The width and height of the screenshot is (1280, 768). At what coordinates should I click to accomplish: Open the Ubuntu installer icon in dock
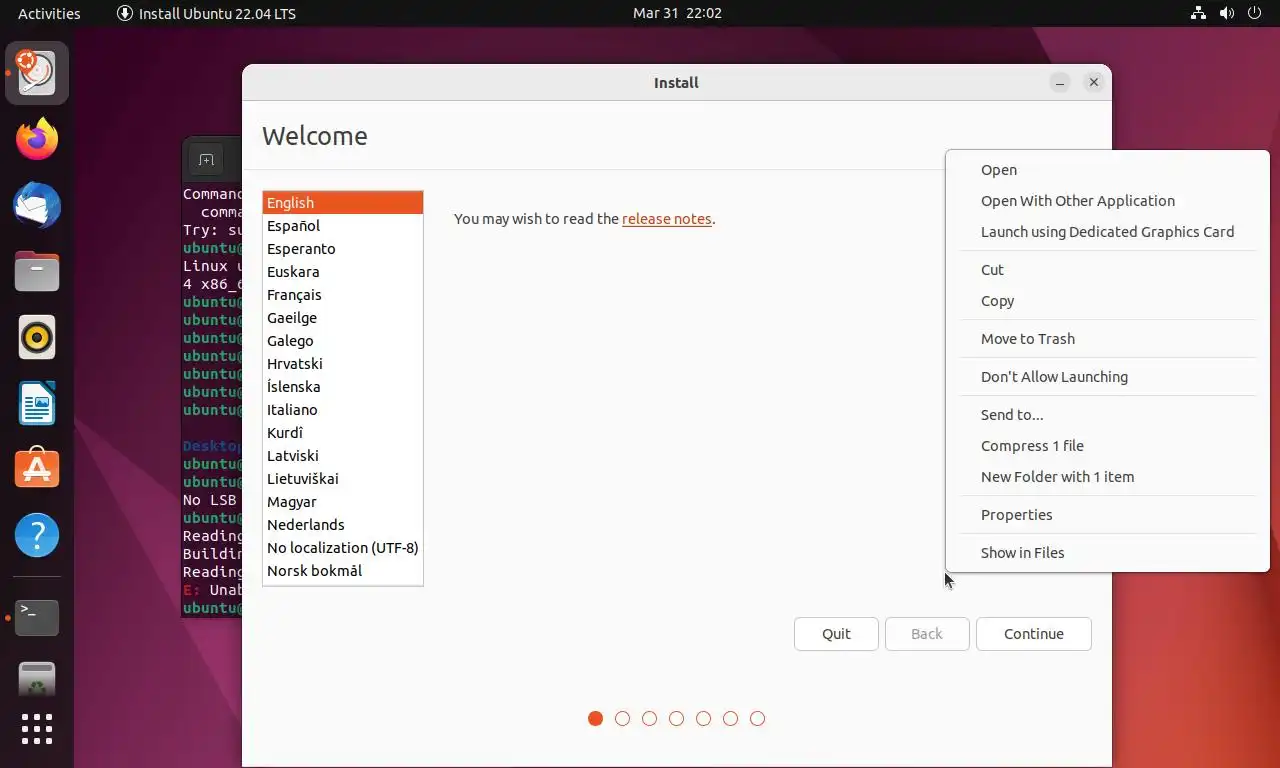pyautogui.click(x=37, y=73)
